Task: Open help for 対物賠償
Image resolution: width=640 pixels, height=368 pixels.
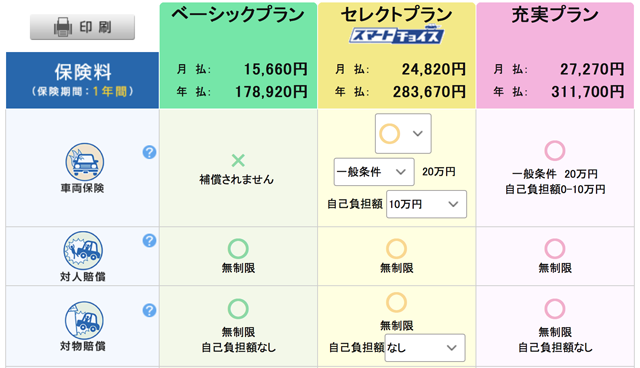Action: [x=149, y=310]
